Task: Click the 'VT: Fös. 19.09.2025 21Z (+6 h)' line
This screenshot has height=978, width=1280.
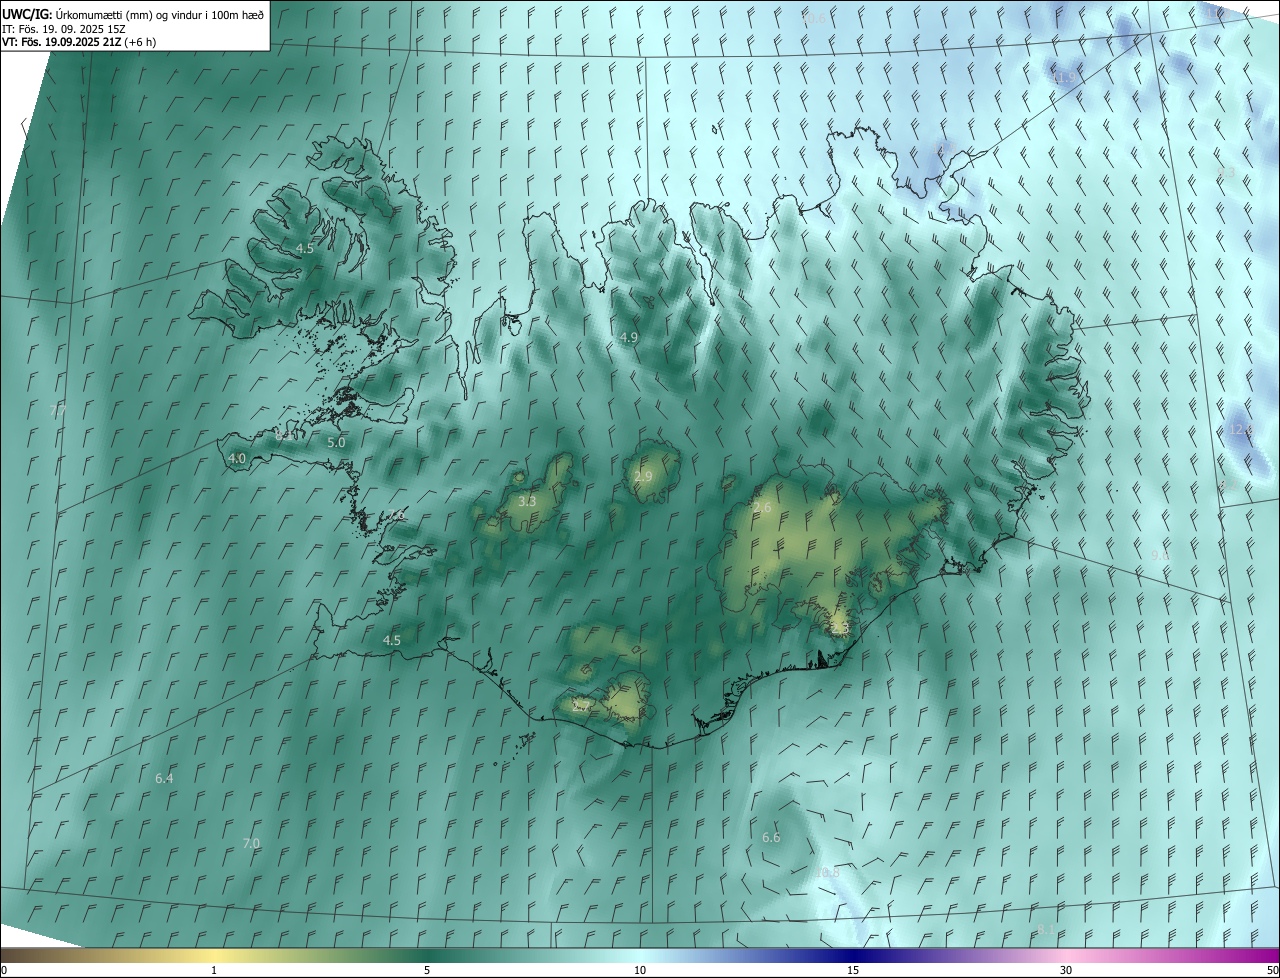Action: click(79, 42)
